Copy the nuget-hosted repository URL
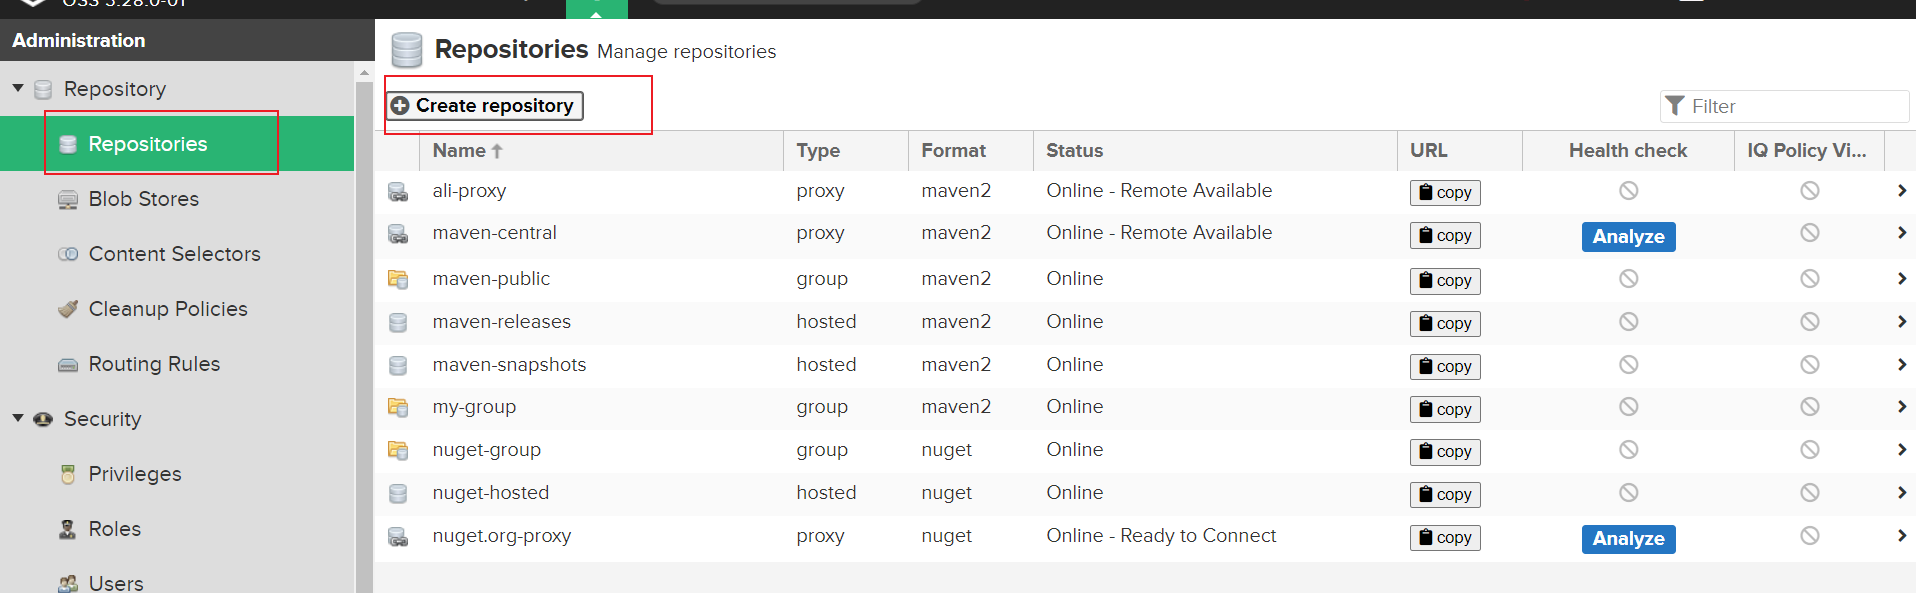 coord(1445,494)
